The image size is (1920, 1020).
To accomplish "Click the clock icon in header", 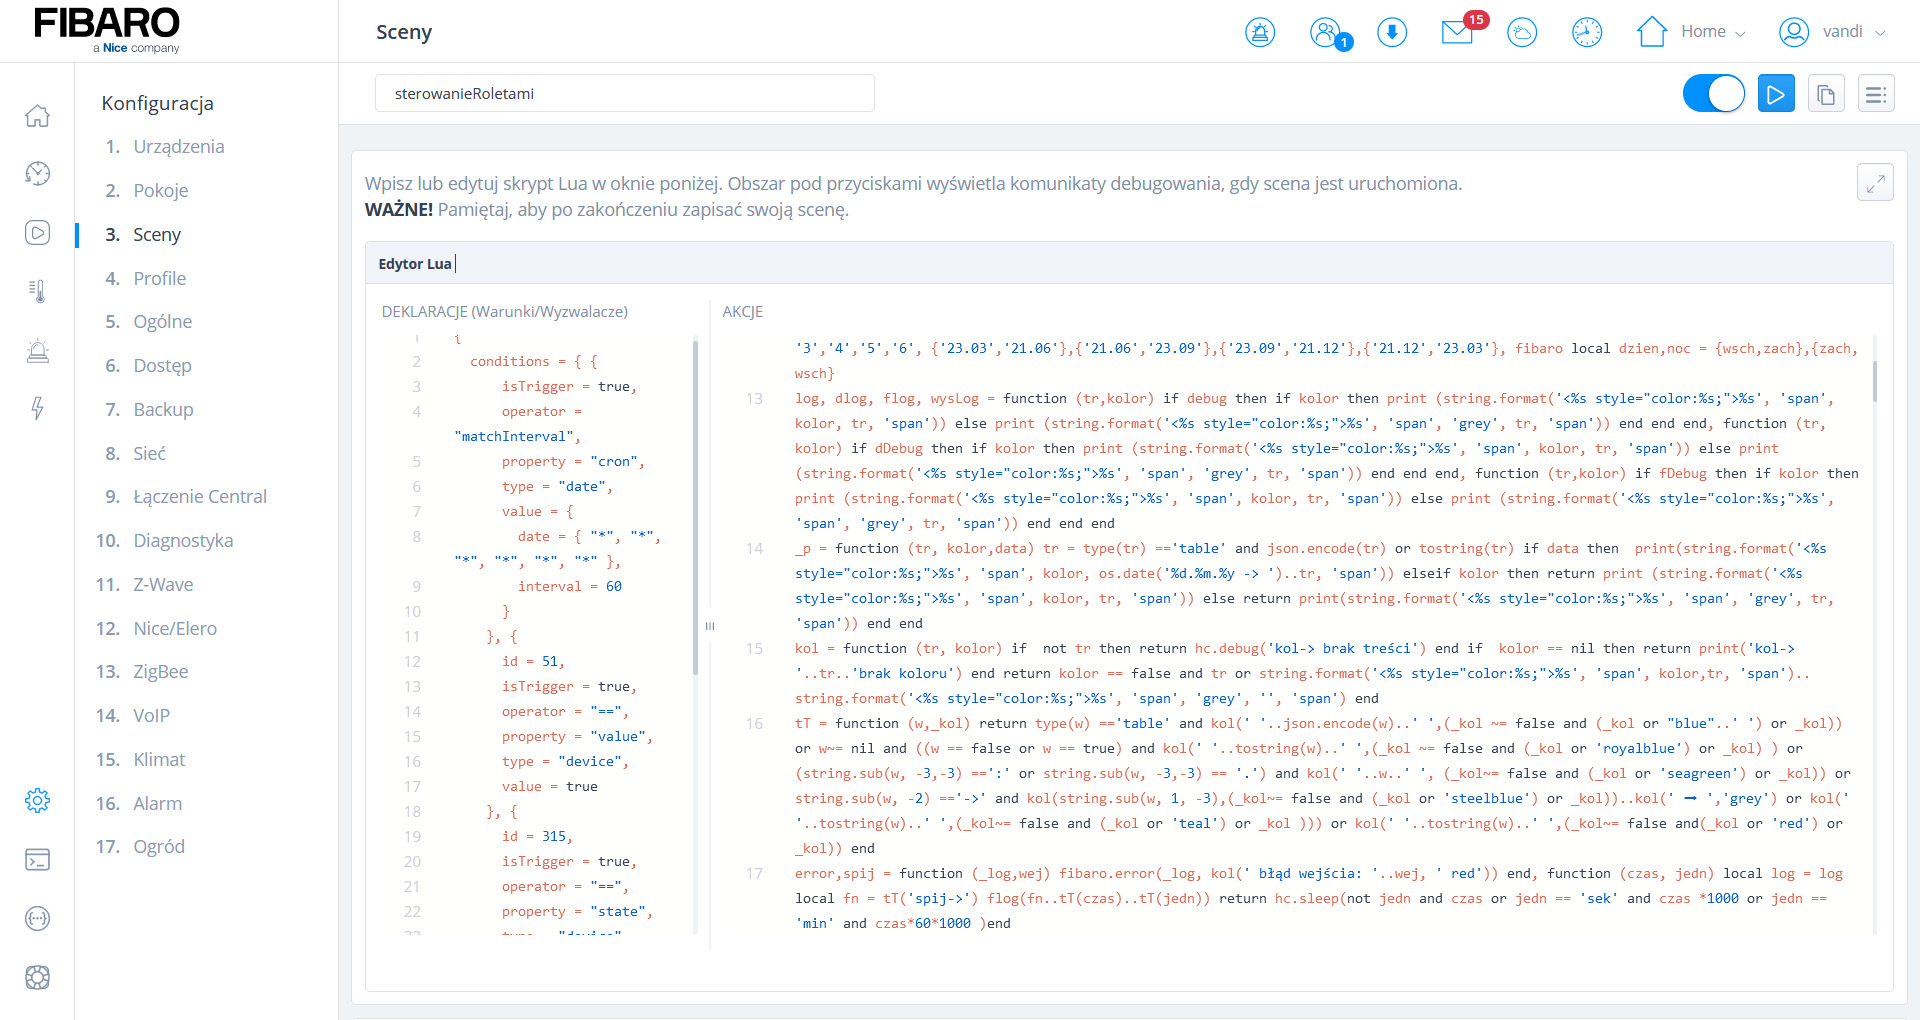I will tap(1587, 32).
